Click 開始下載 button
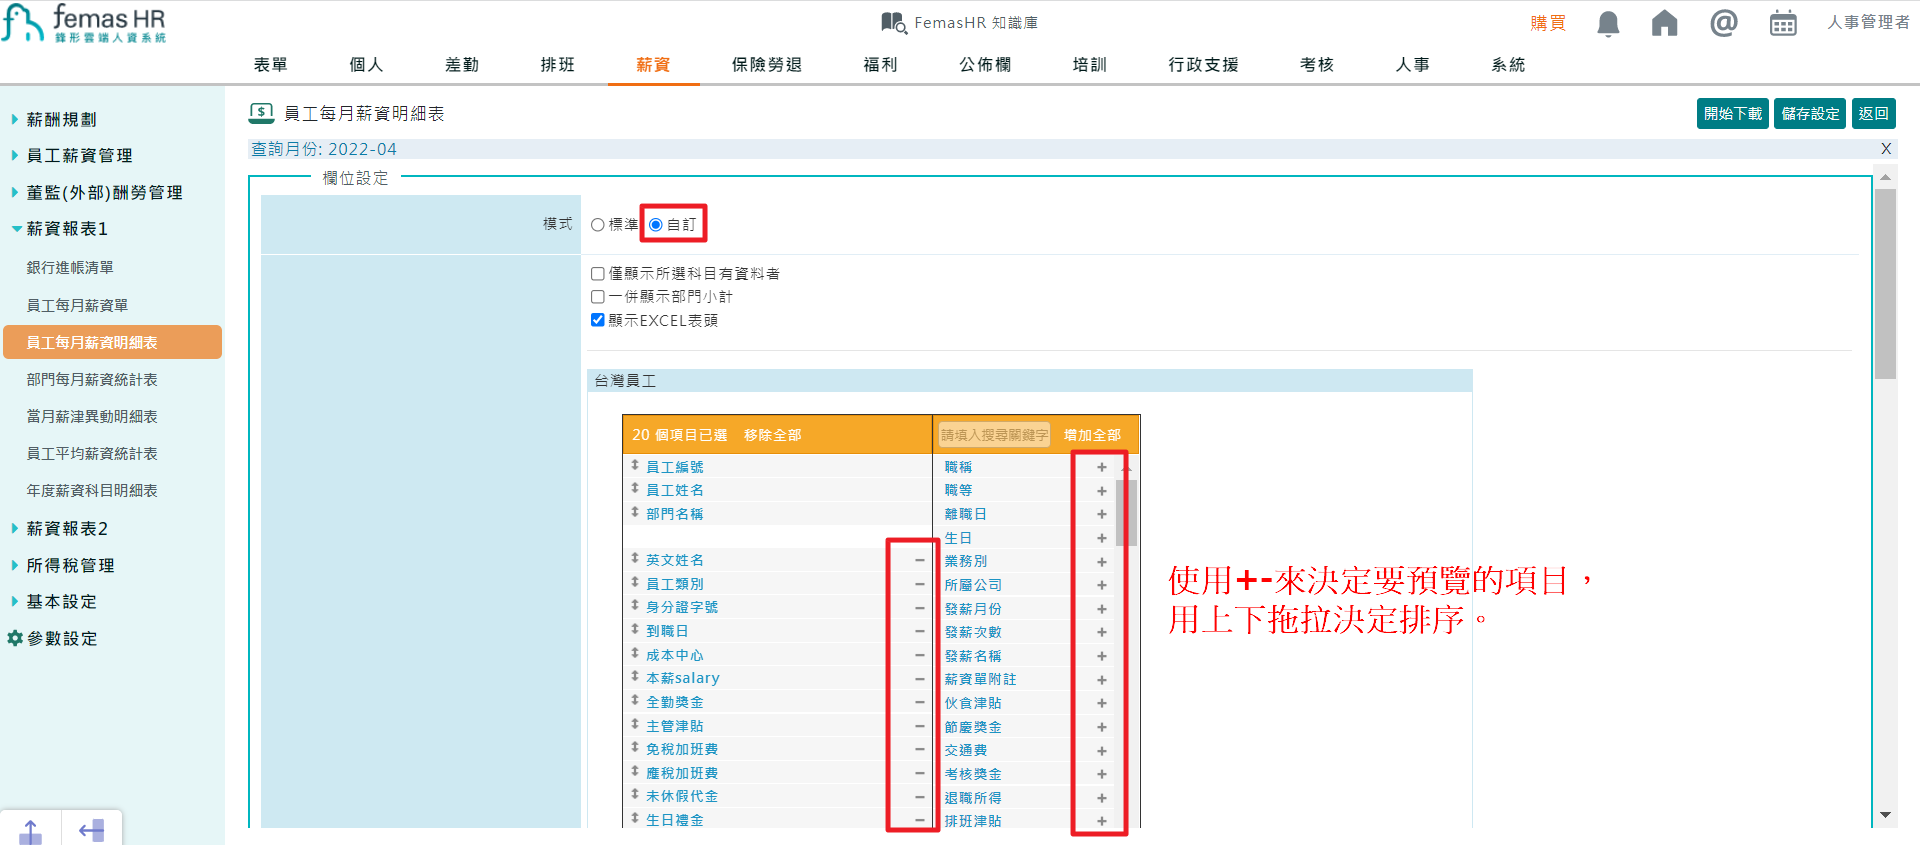This screenshot has height=845, width=1920. [1733, 113]
